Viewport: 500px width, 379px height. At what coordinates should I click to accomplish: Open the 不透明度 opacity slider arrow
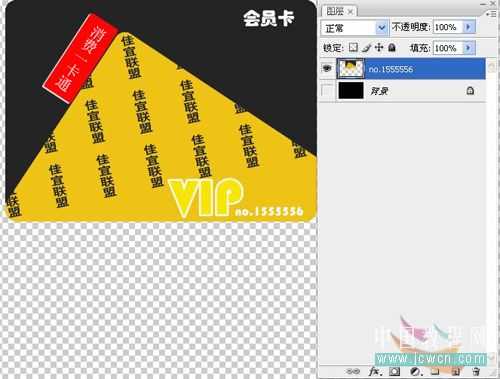[468, 27]
